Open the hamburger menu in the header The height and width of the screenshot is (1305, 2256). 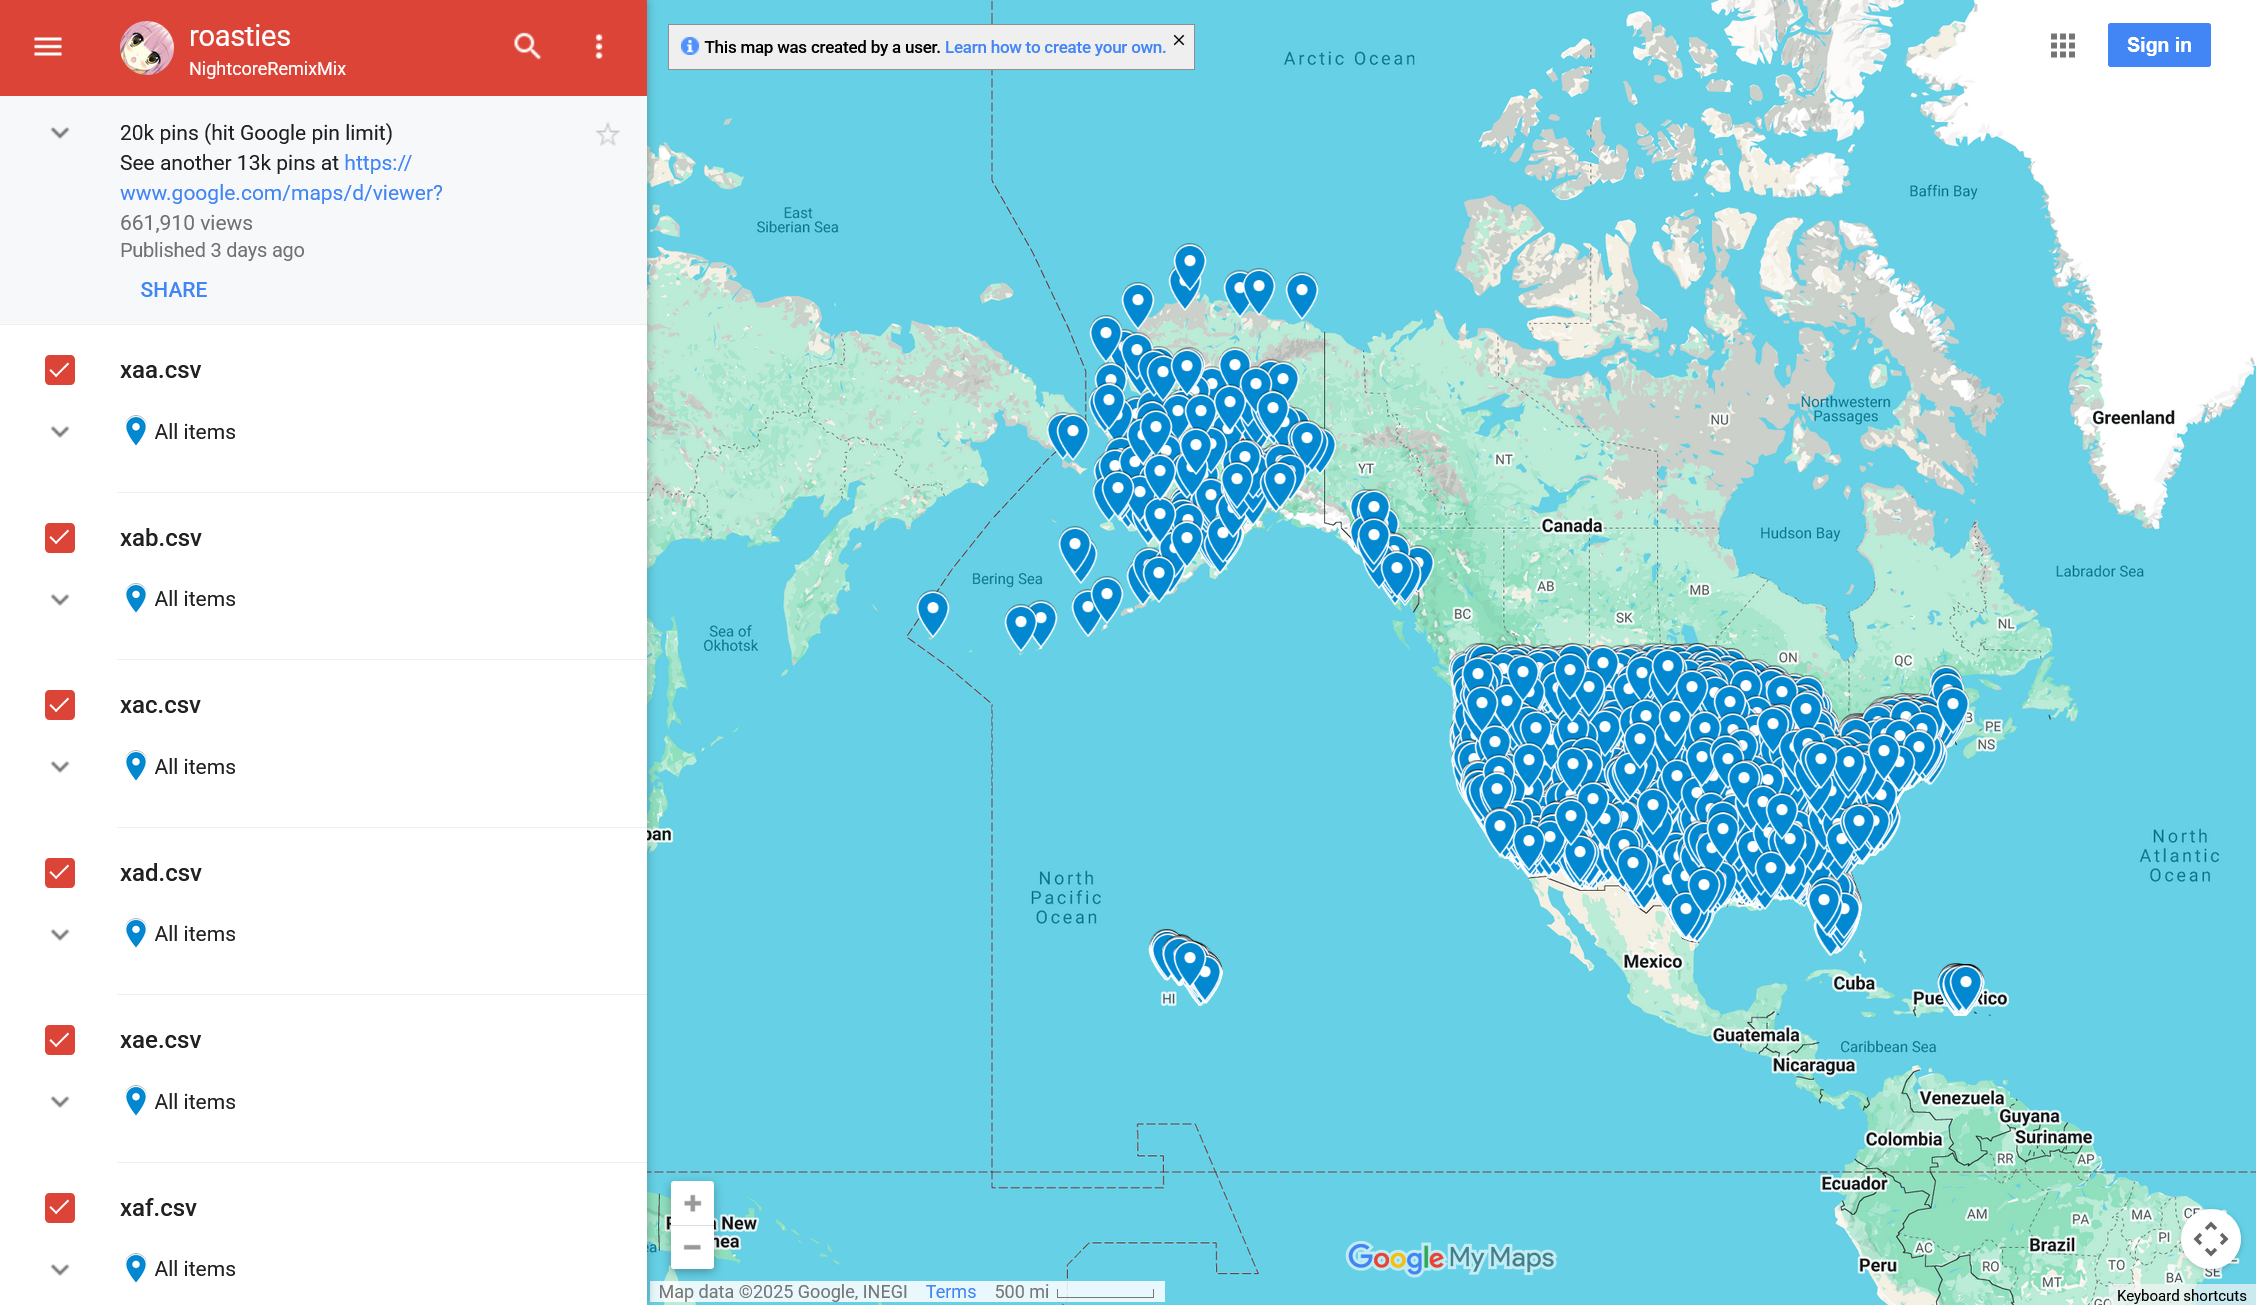pos(48,46)
